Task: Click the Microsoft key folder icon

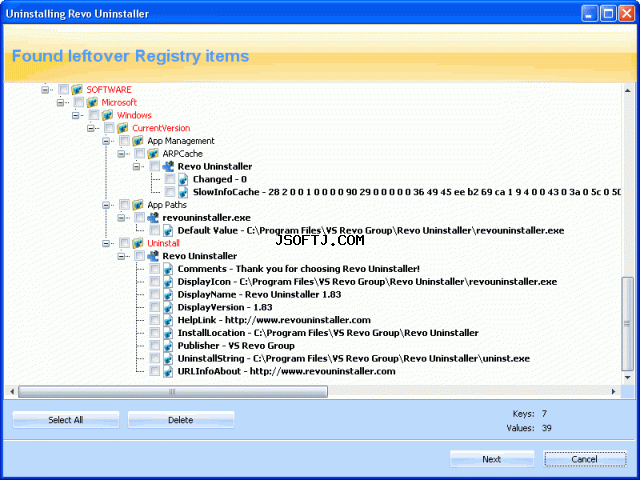Action: [x=92, y=102]
